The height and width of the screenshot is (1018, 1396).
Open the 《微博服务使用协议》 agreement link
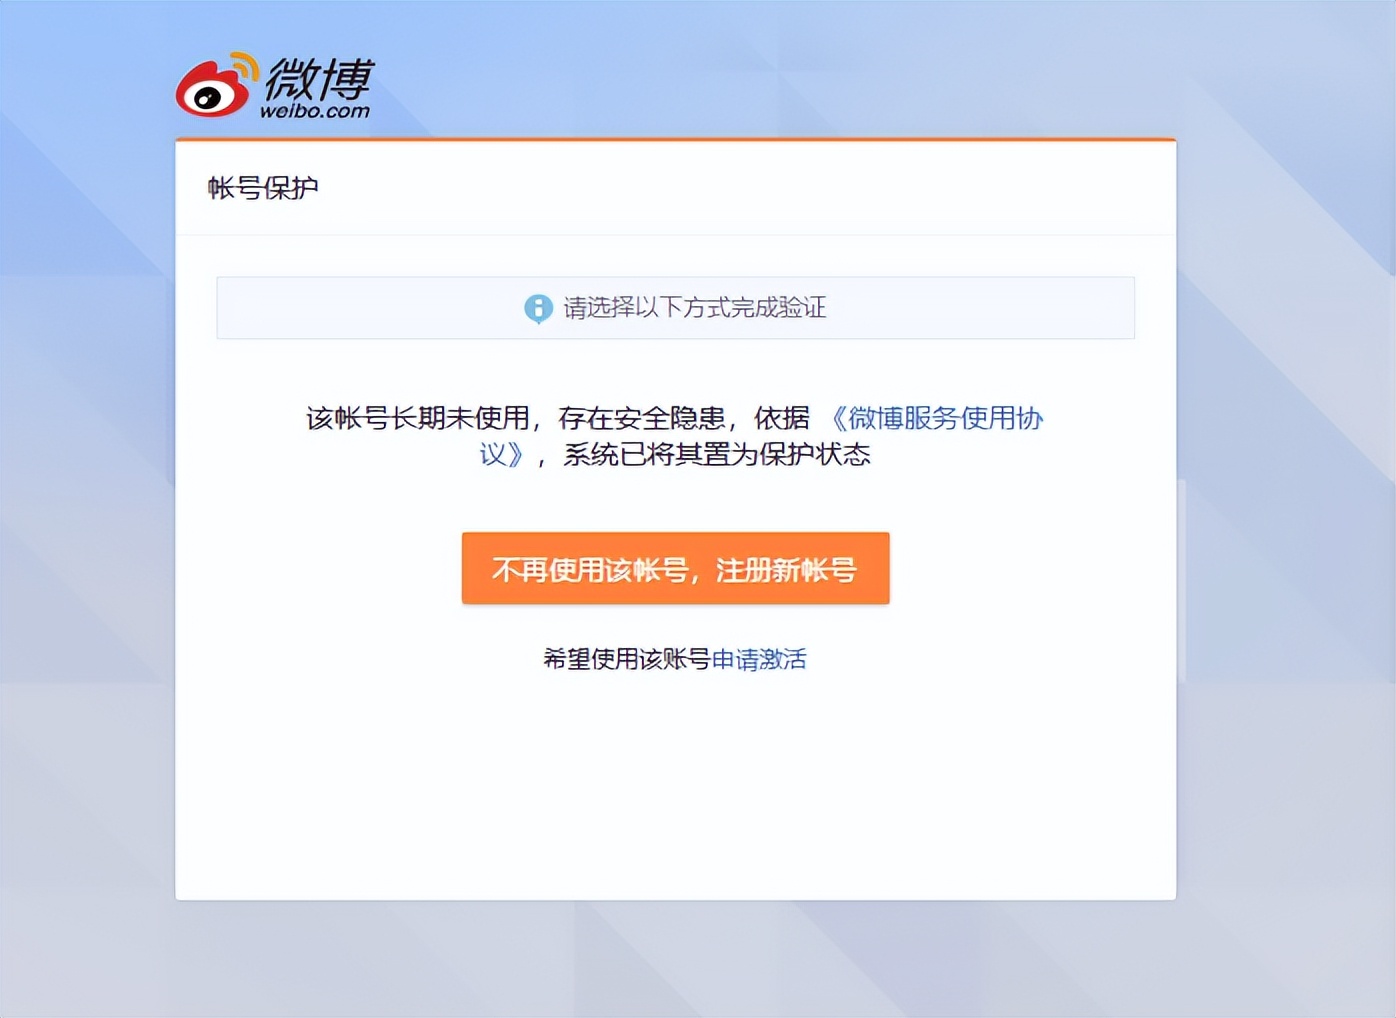938,419
